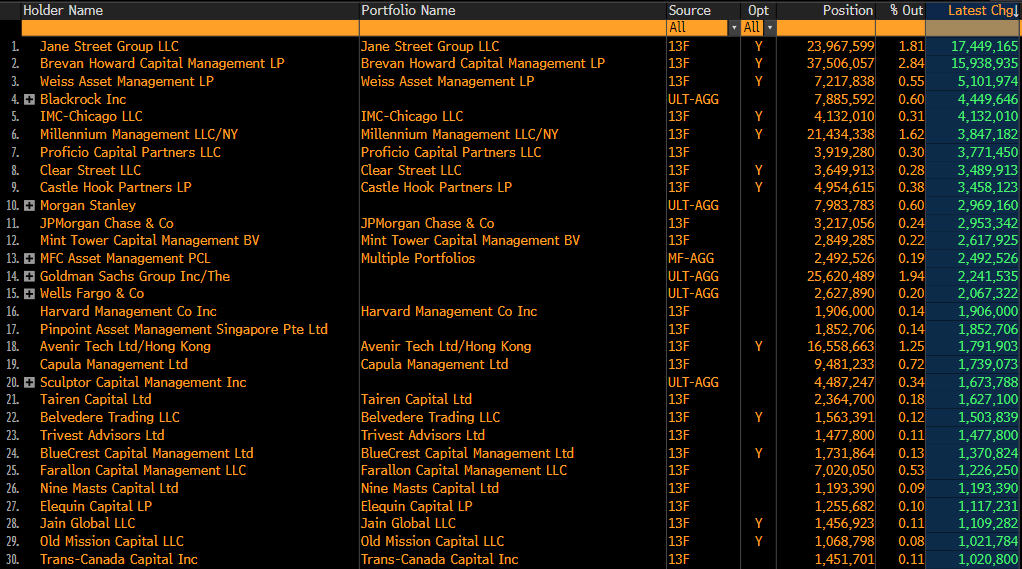The height and width of the screenshot is (569, 1022).
Task: Expand Sculptor Capital Management Inc row
Action: point(29,383)
